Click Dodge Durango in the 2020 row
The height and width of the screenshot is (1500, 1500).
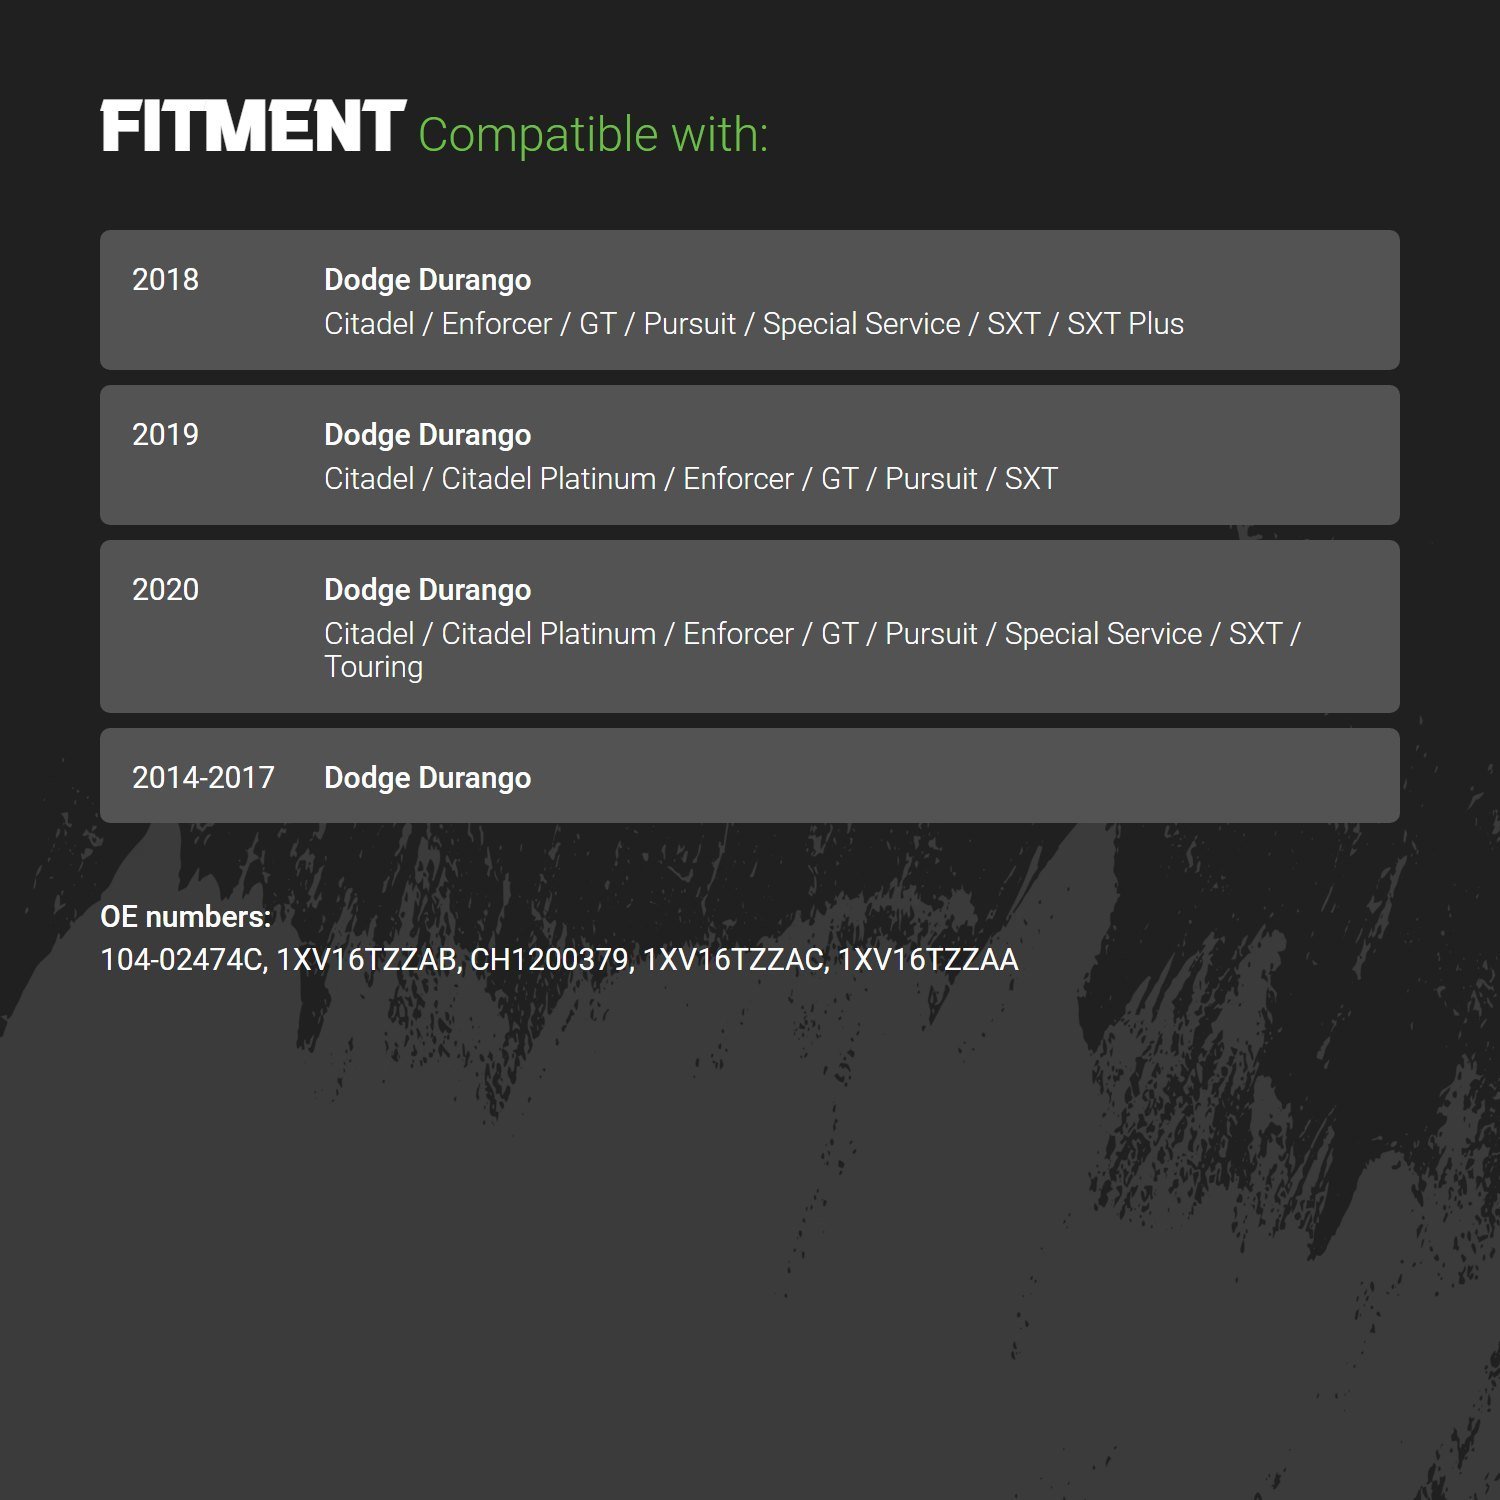(427, 590)
